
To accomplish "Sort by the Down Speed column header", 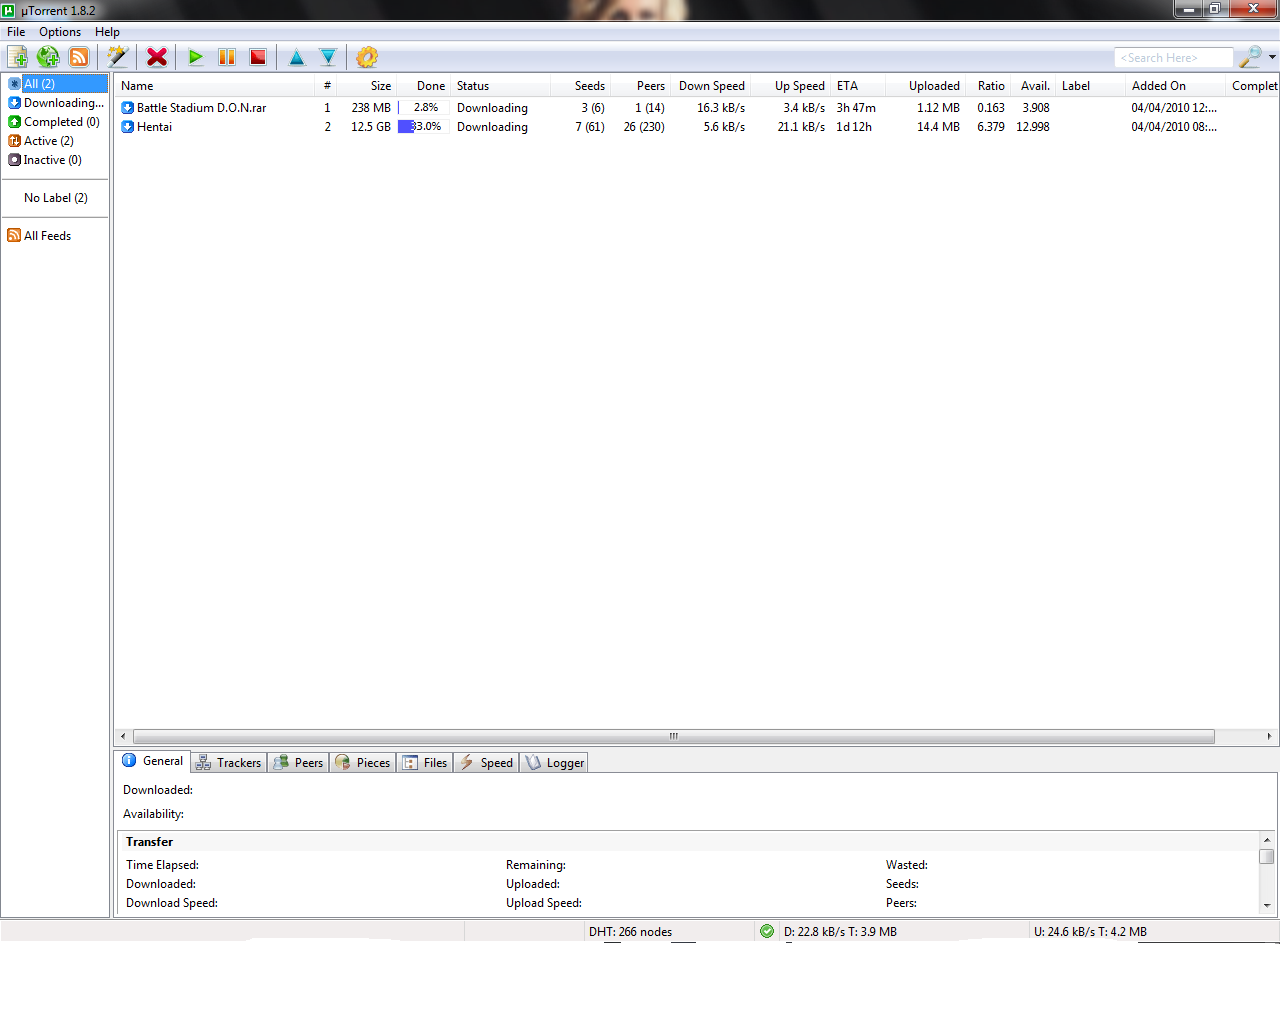I will coord(712,86).
